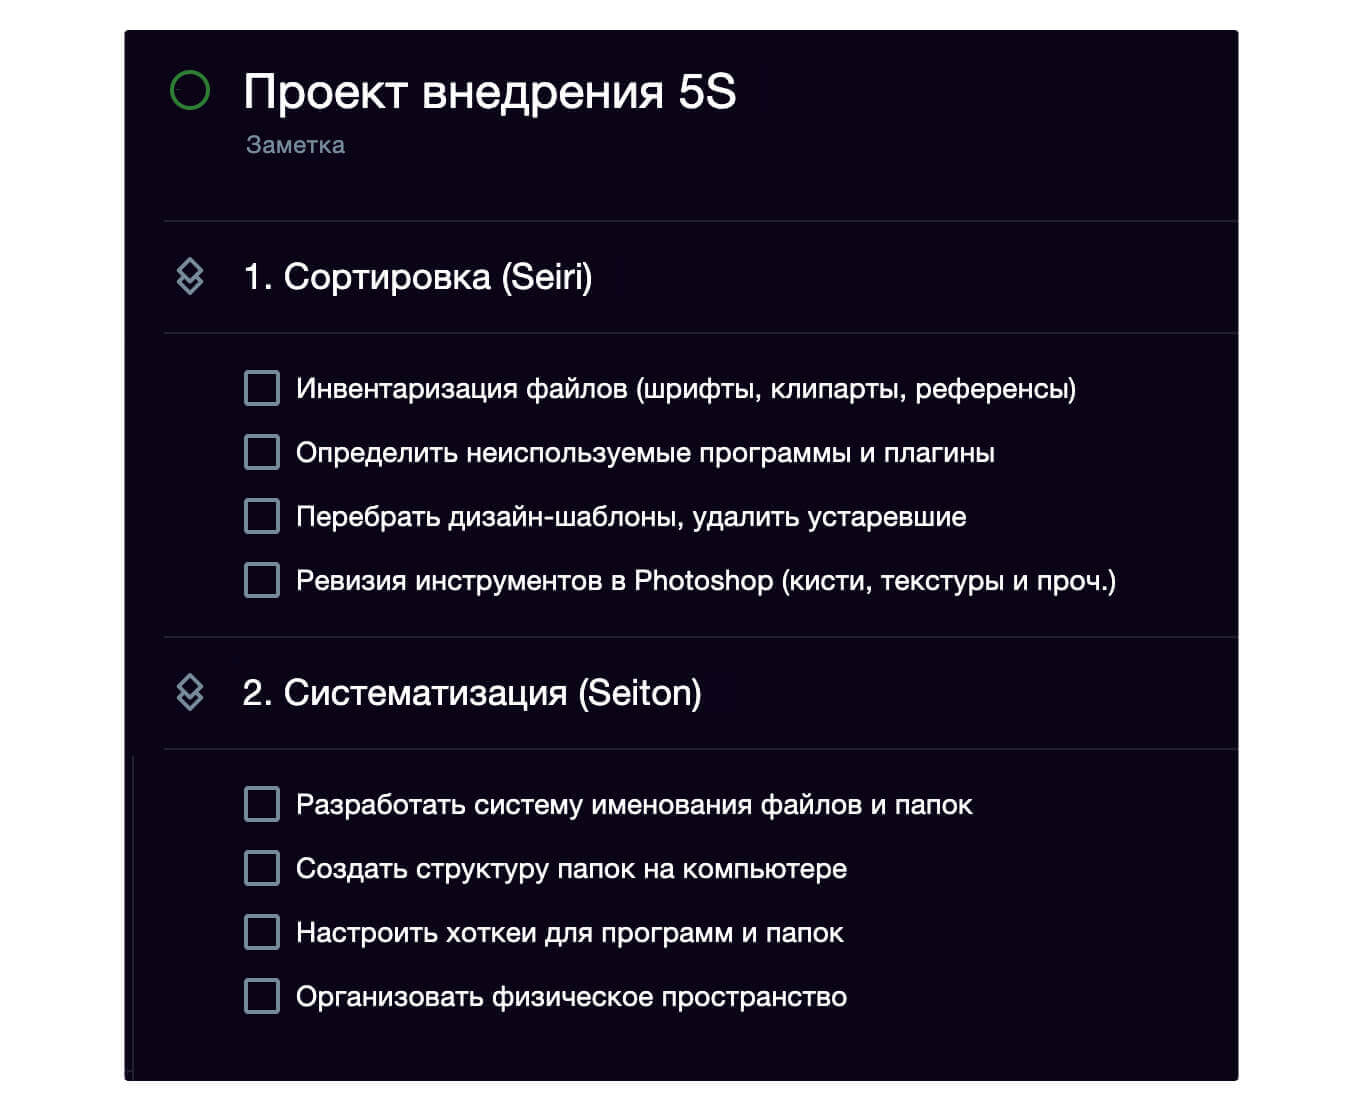Click the text Создать структуру папок на компьютере

(x=571, y=869)
